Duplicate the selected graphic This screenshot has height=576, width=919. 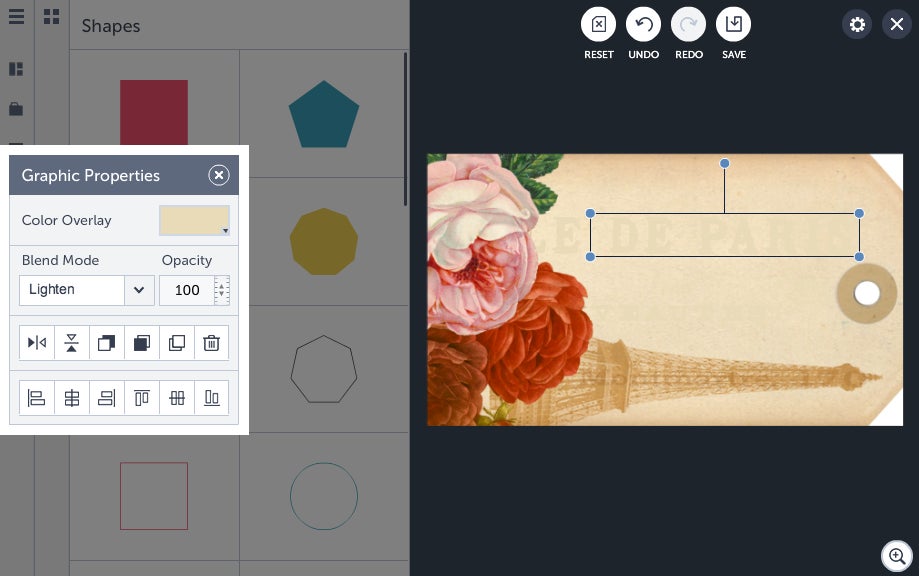click(176, 343)
